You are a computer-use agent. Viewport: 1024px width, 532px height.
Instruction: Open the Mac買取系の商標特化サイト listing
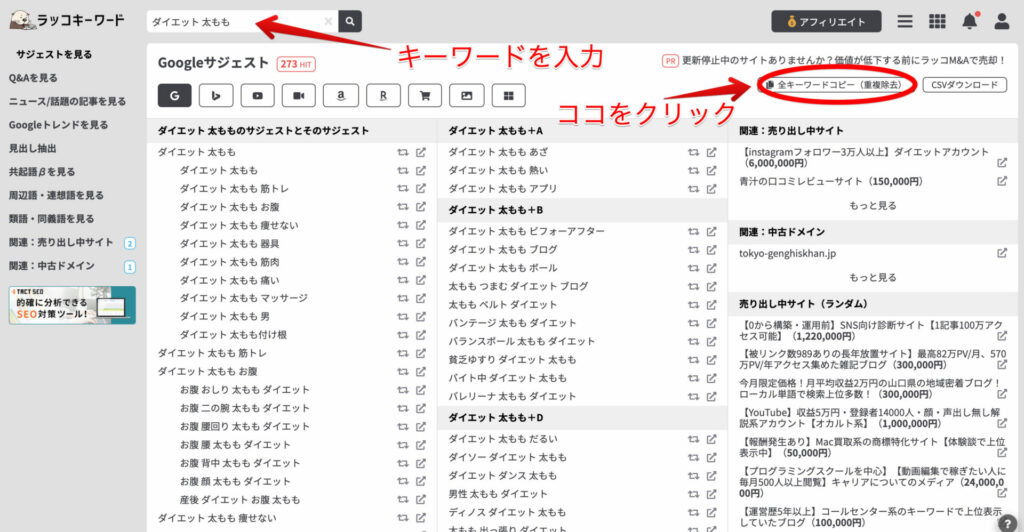[870, 447]
